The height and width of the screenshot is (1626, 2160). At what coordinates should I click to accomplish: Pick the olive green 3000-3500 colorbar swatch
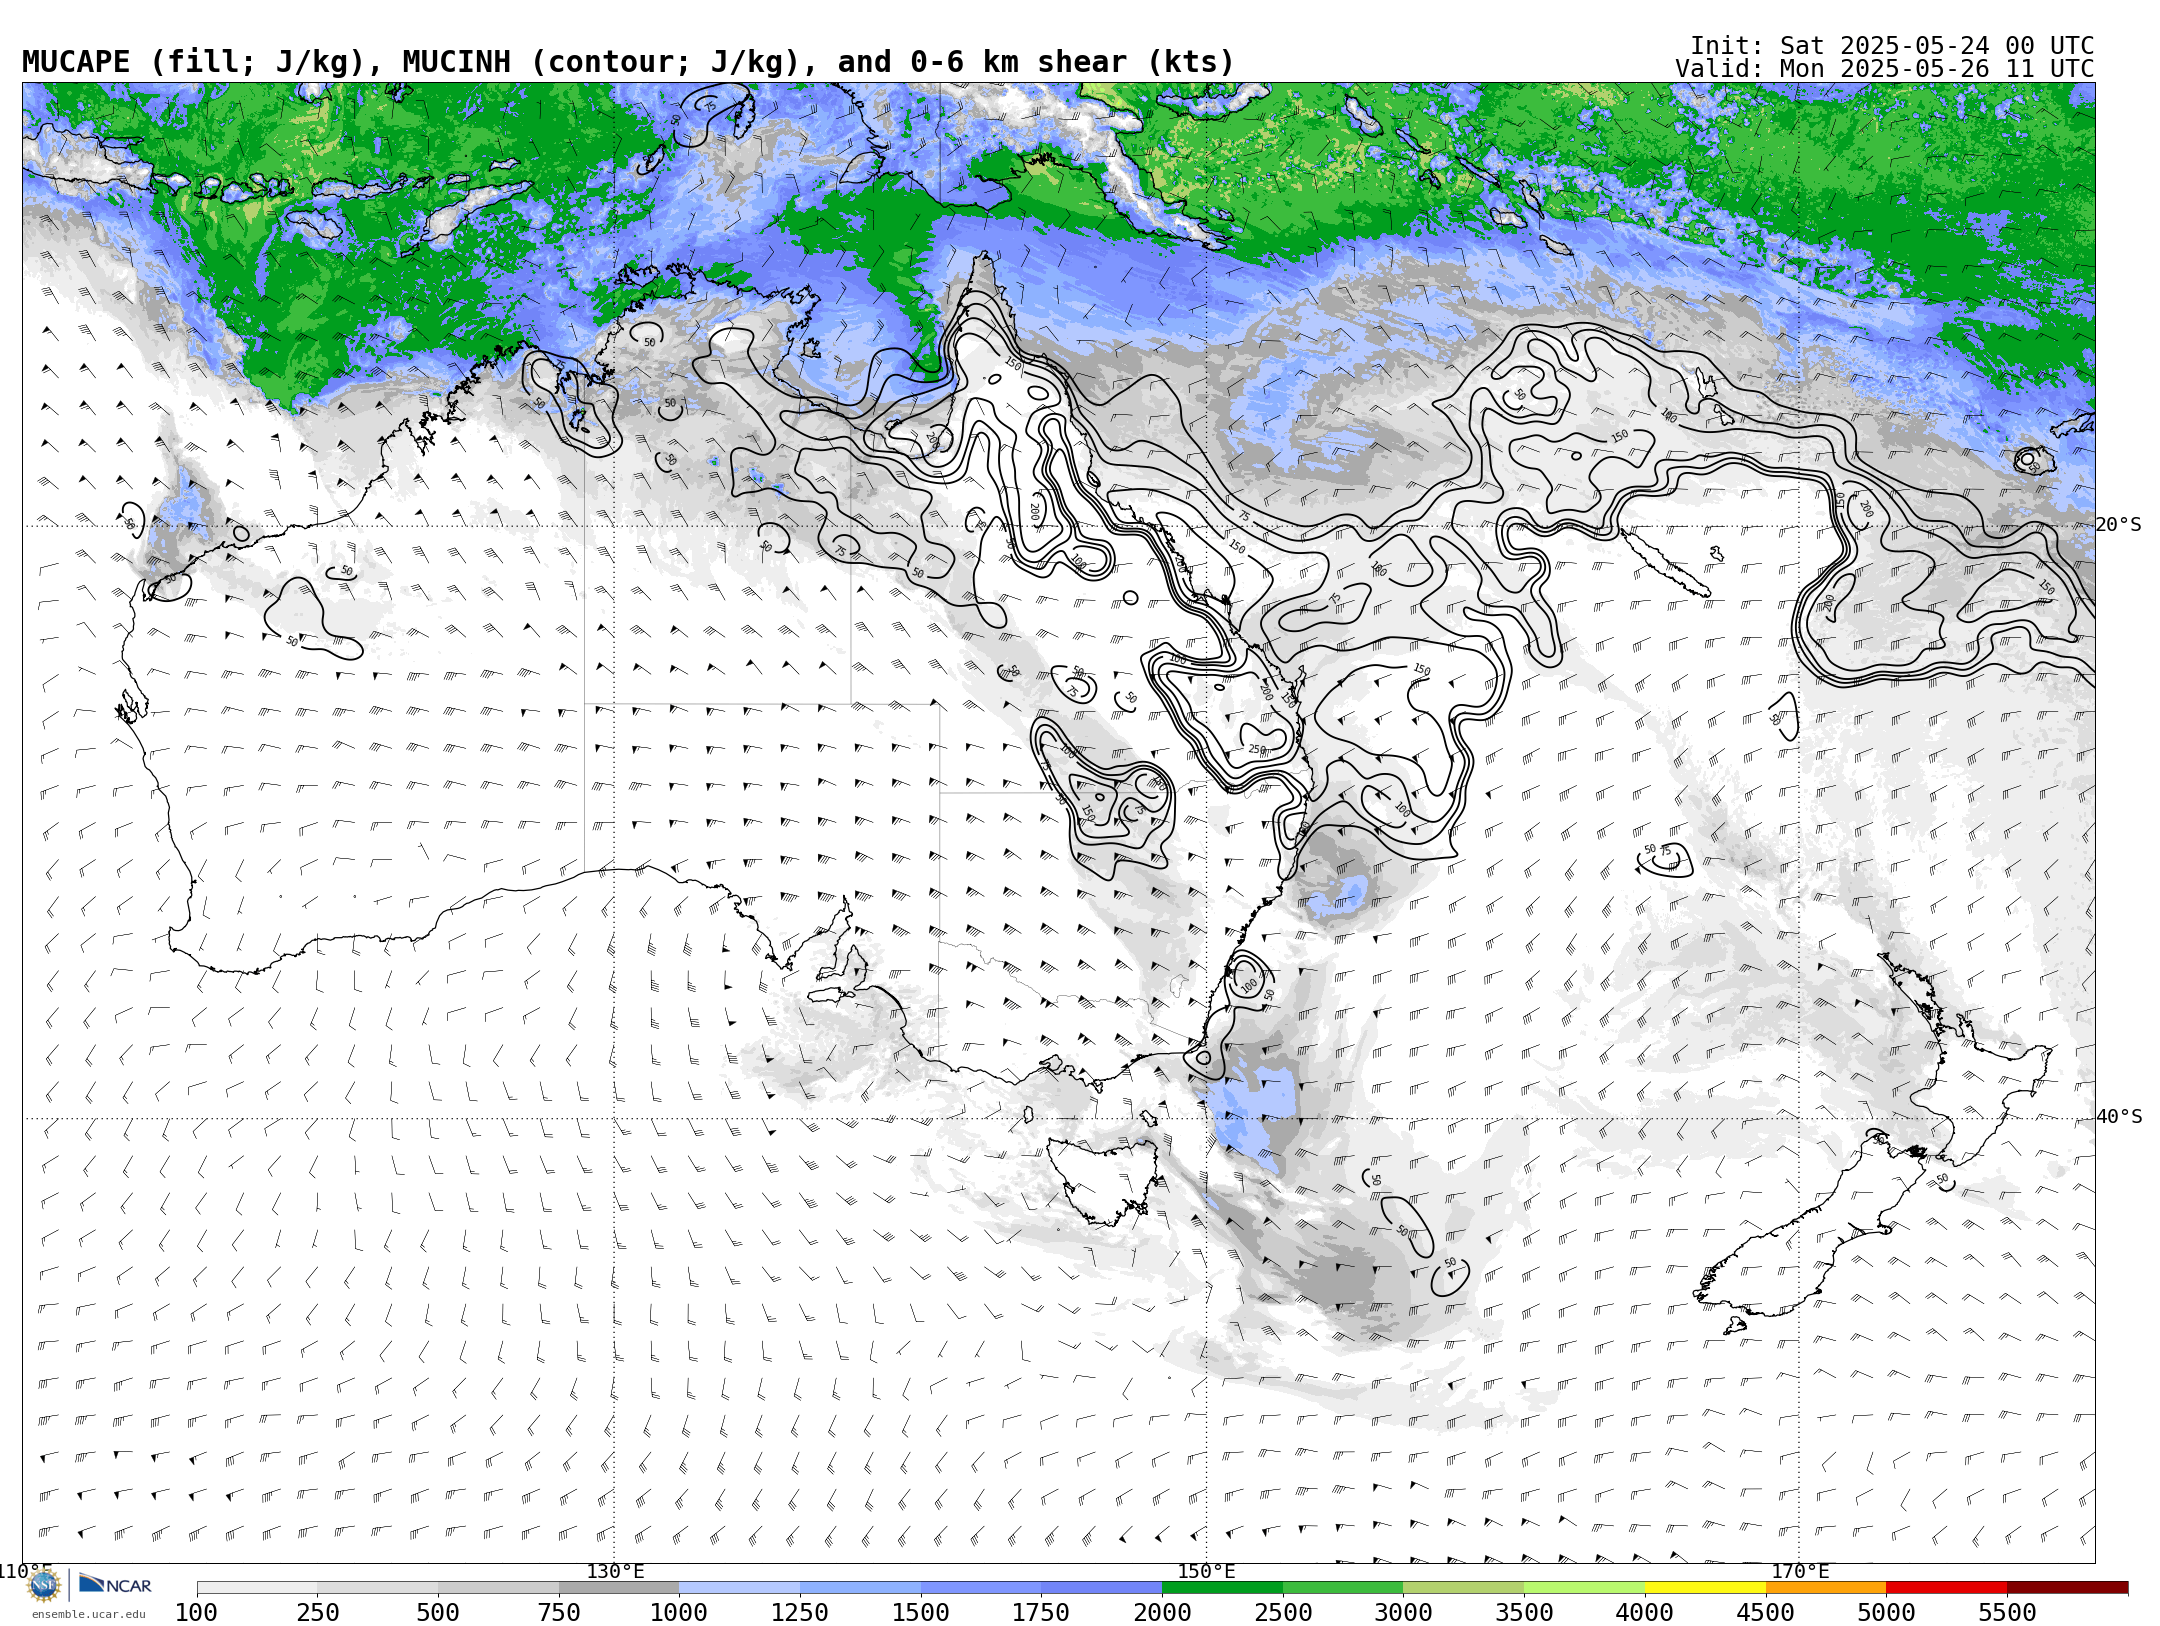[1464, 1588]
